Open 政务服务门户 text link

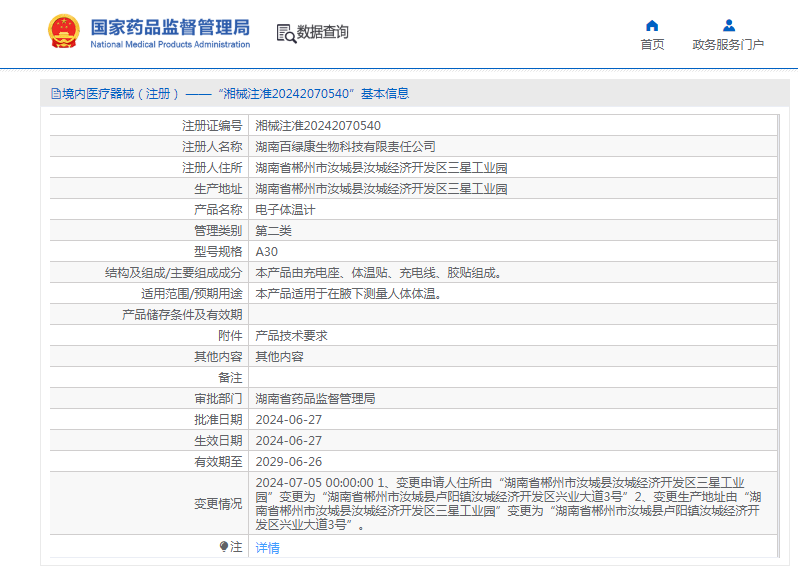click(728, 45)
